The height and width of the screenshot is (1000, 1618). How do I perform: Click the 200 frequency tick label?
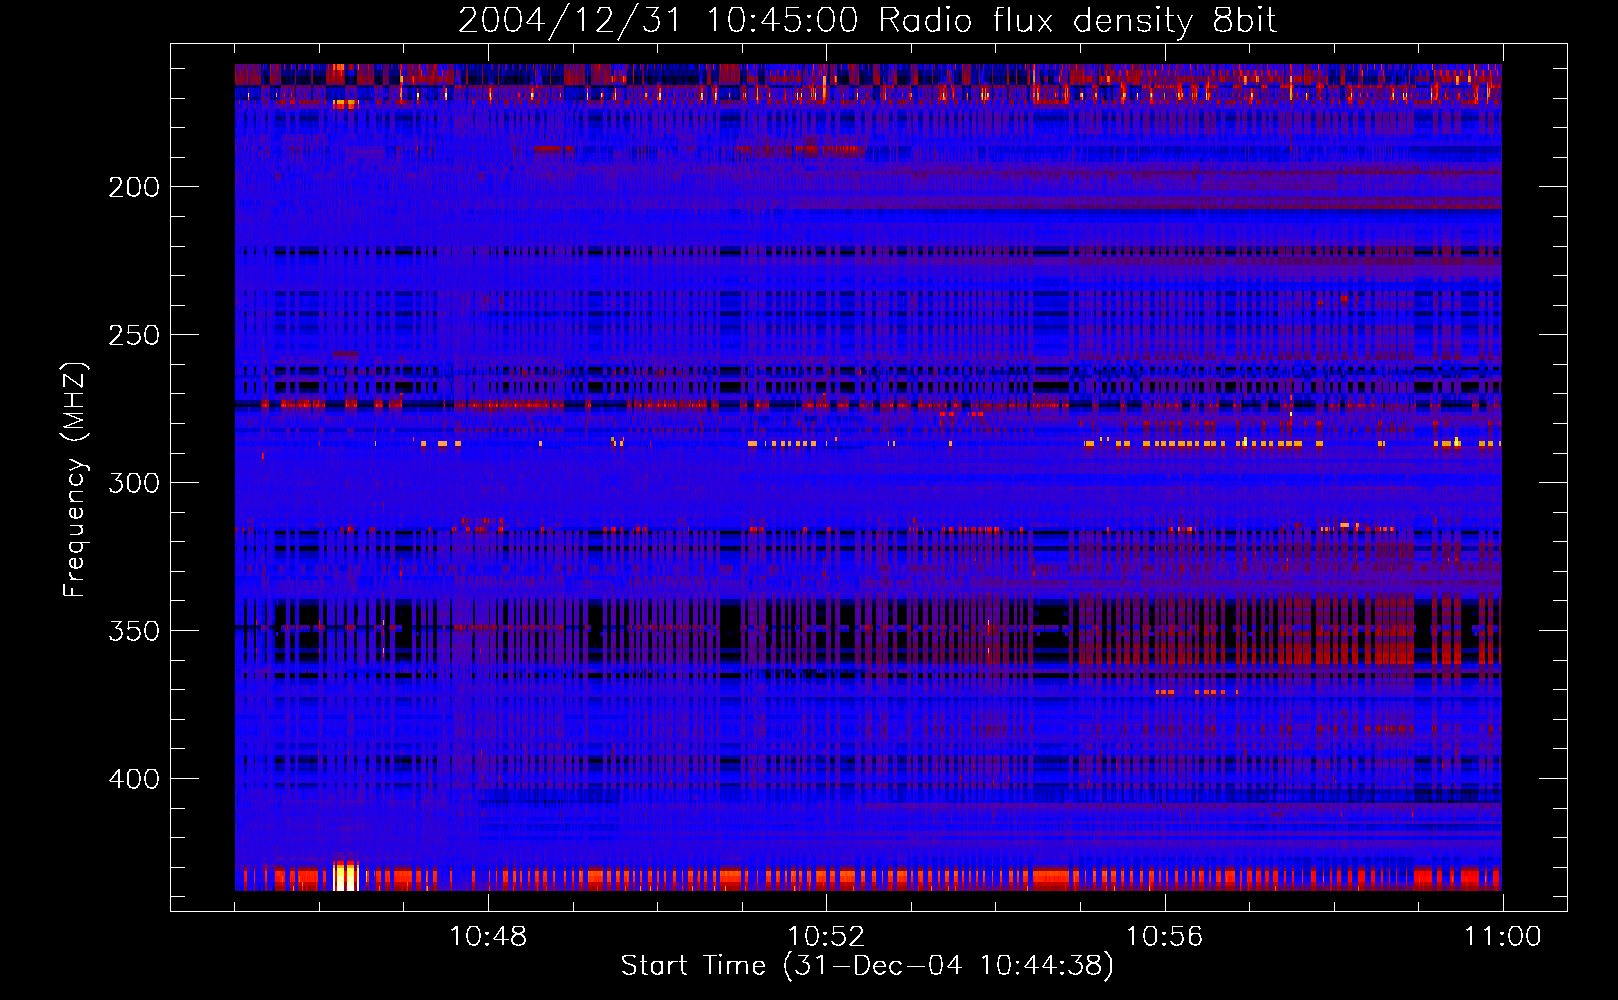(134, 187)
